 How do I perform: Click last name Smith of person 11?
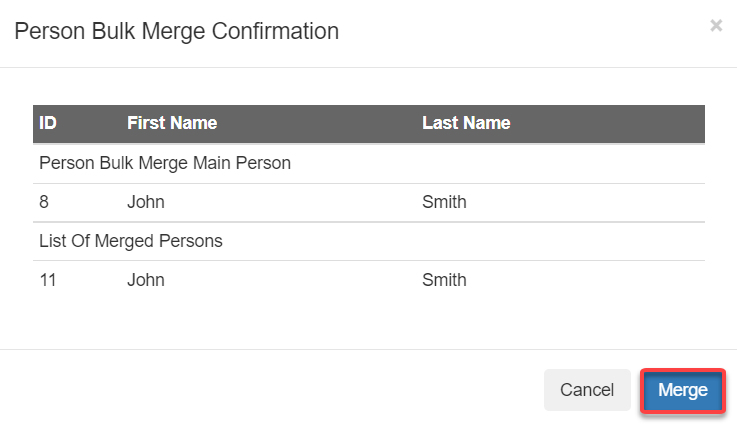444,280
